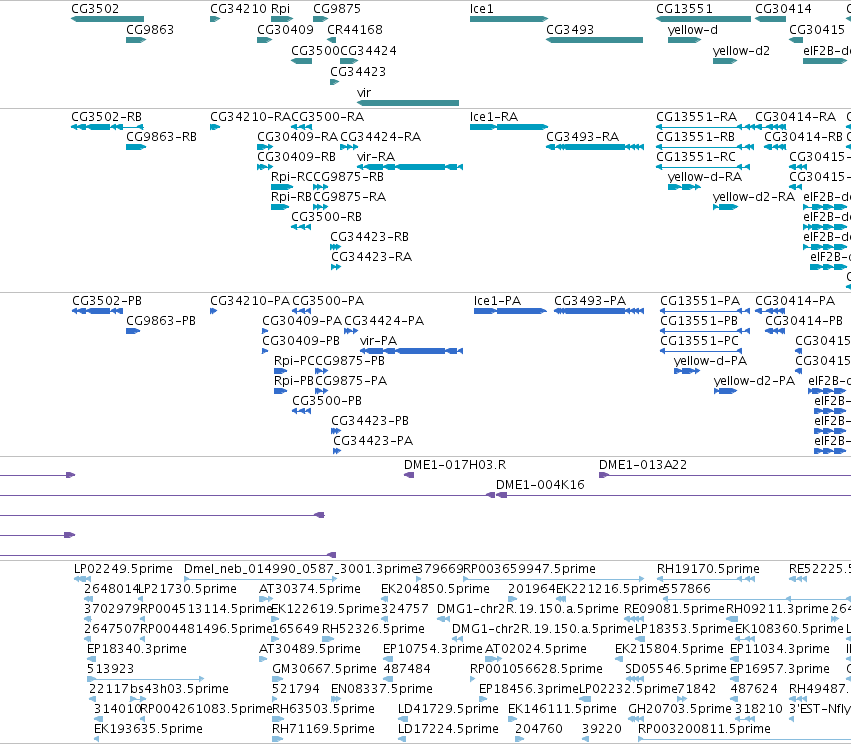Select the AT30374.5prime EST label
The width and height of the screenshot is (851, 744).
pos(310,589)
